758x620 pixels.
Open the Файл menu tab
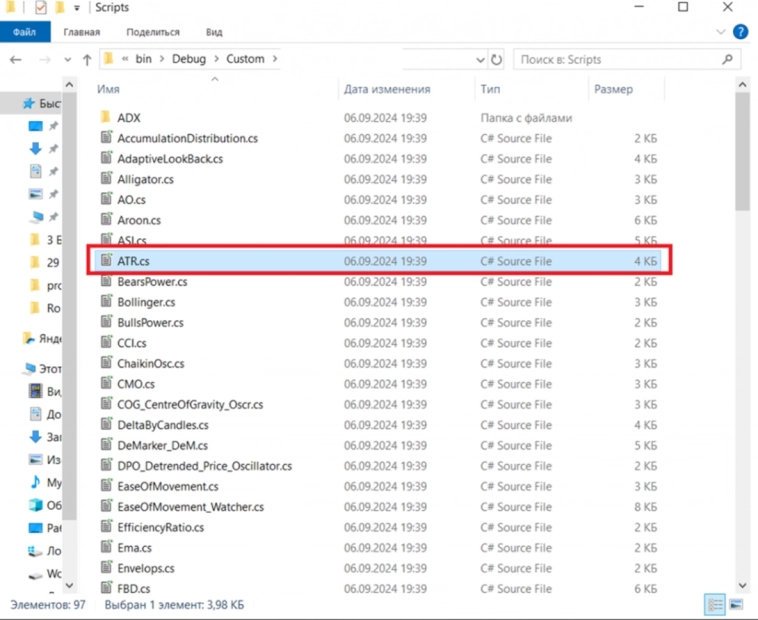[x=24, y=32]
